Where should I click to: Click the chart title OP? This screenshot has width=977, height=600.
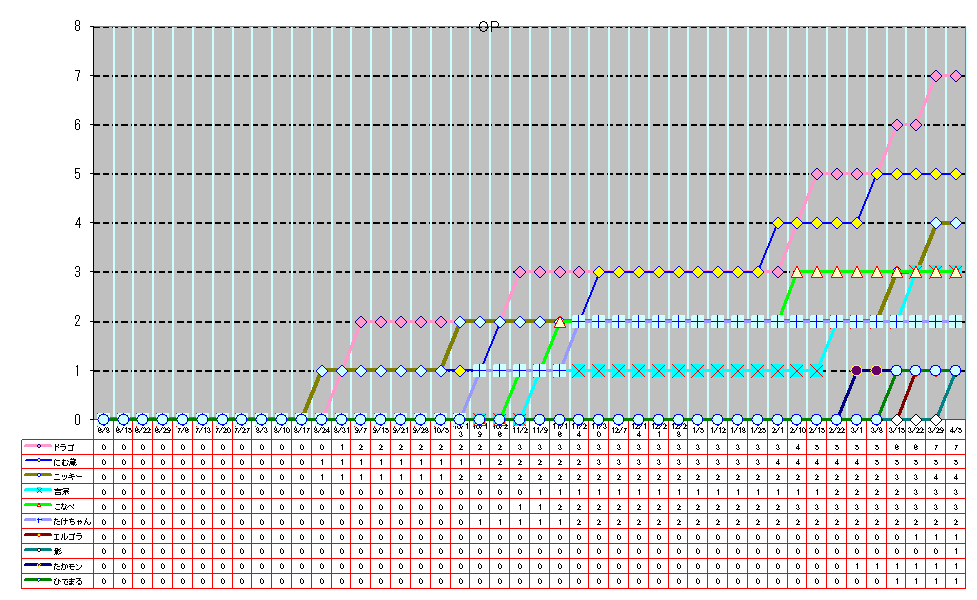(x=488, y=27)
